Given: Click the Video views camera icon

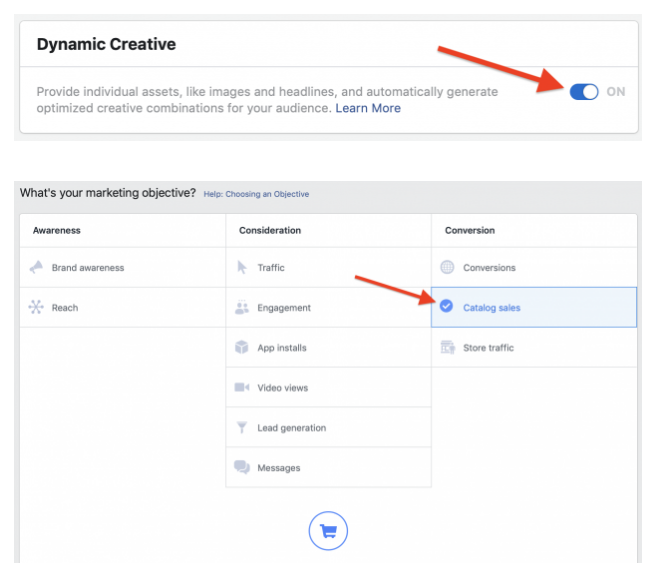Looking at the screenshot, I should [242, 388].
